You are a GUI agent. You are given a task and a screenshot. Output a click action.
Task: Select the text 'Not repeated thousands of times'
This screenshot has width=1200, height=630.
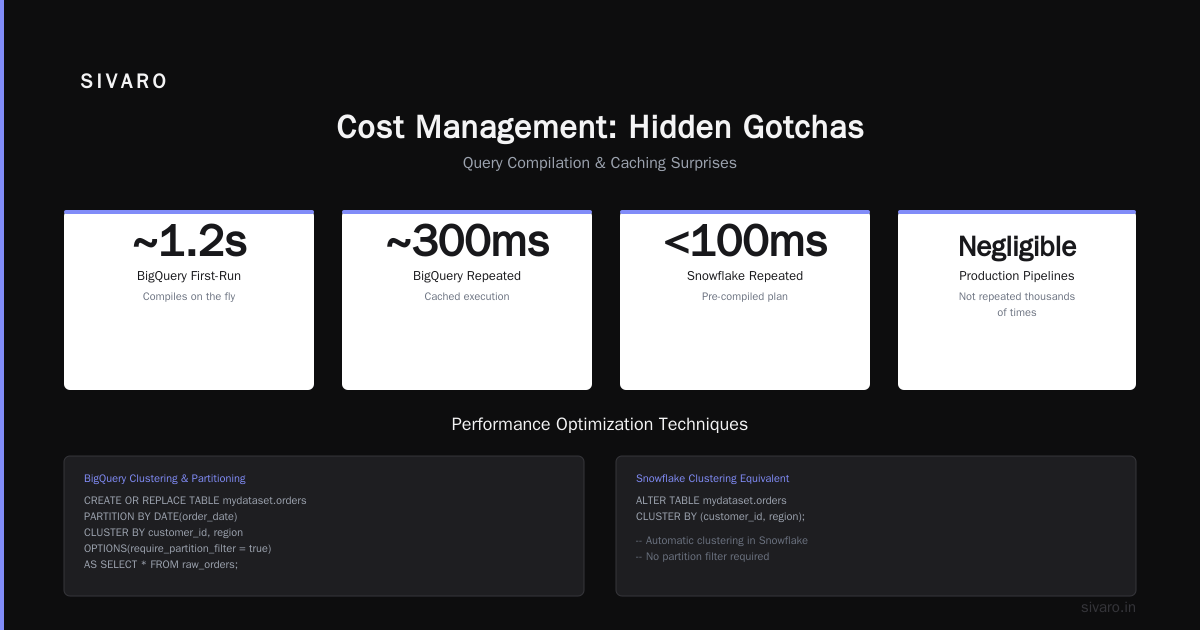coord(1017,305)
